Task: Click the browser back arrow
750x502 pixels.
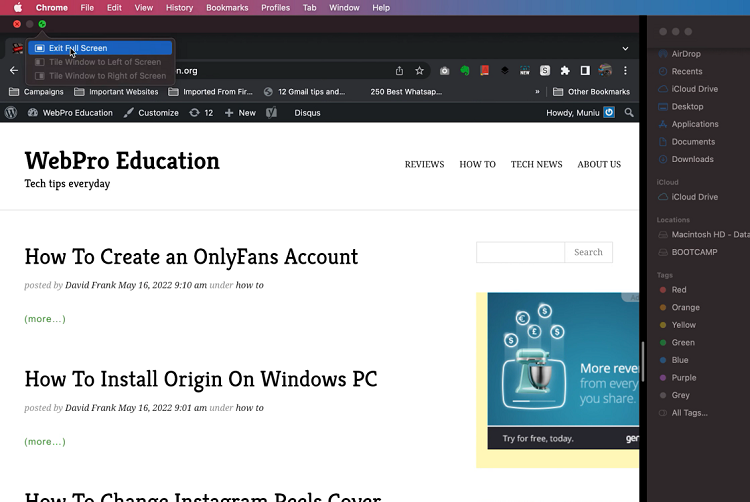Action: point(14,71)
